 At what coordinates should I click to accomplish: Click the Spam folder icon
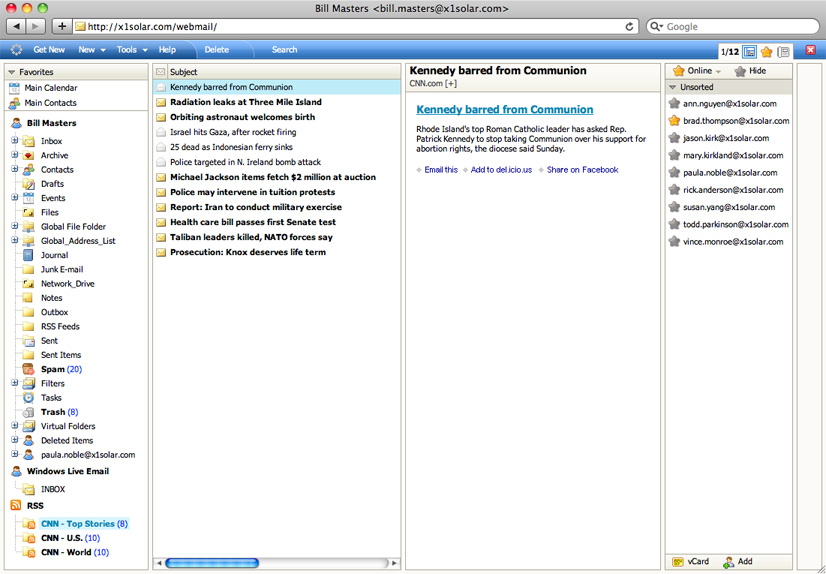pyautogui.click(x=29, y=369)
